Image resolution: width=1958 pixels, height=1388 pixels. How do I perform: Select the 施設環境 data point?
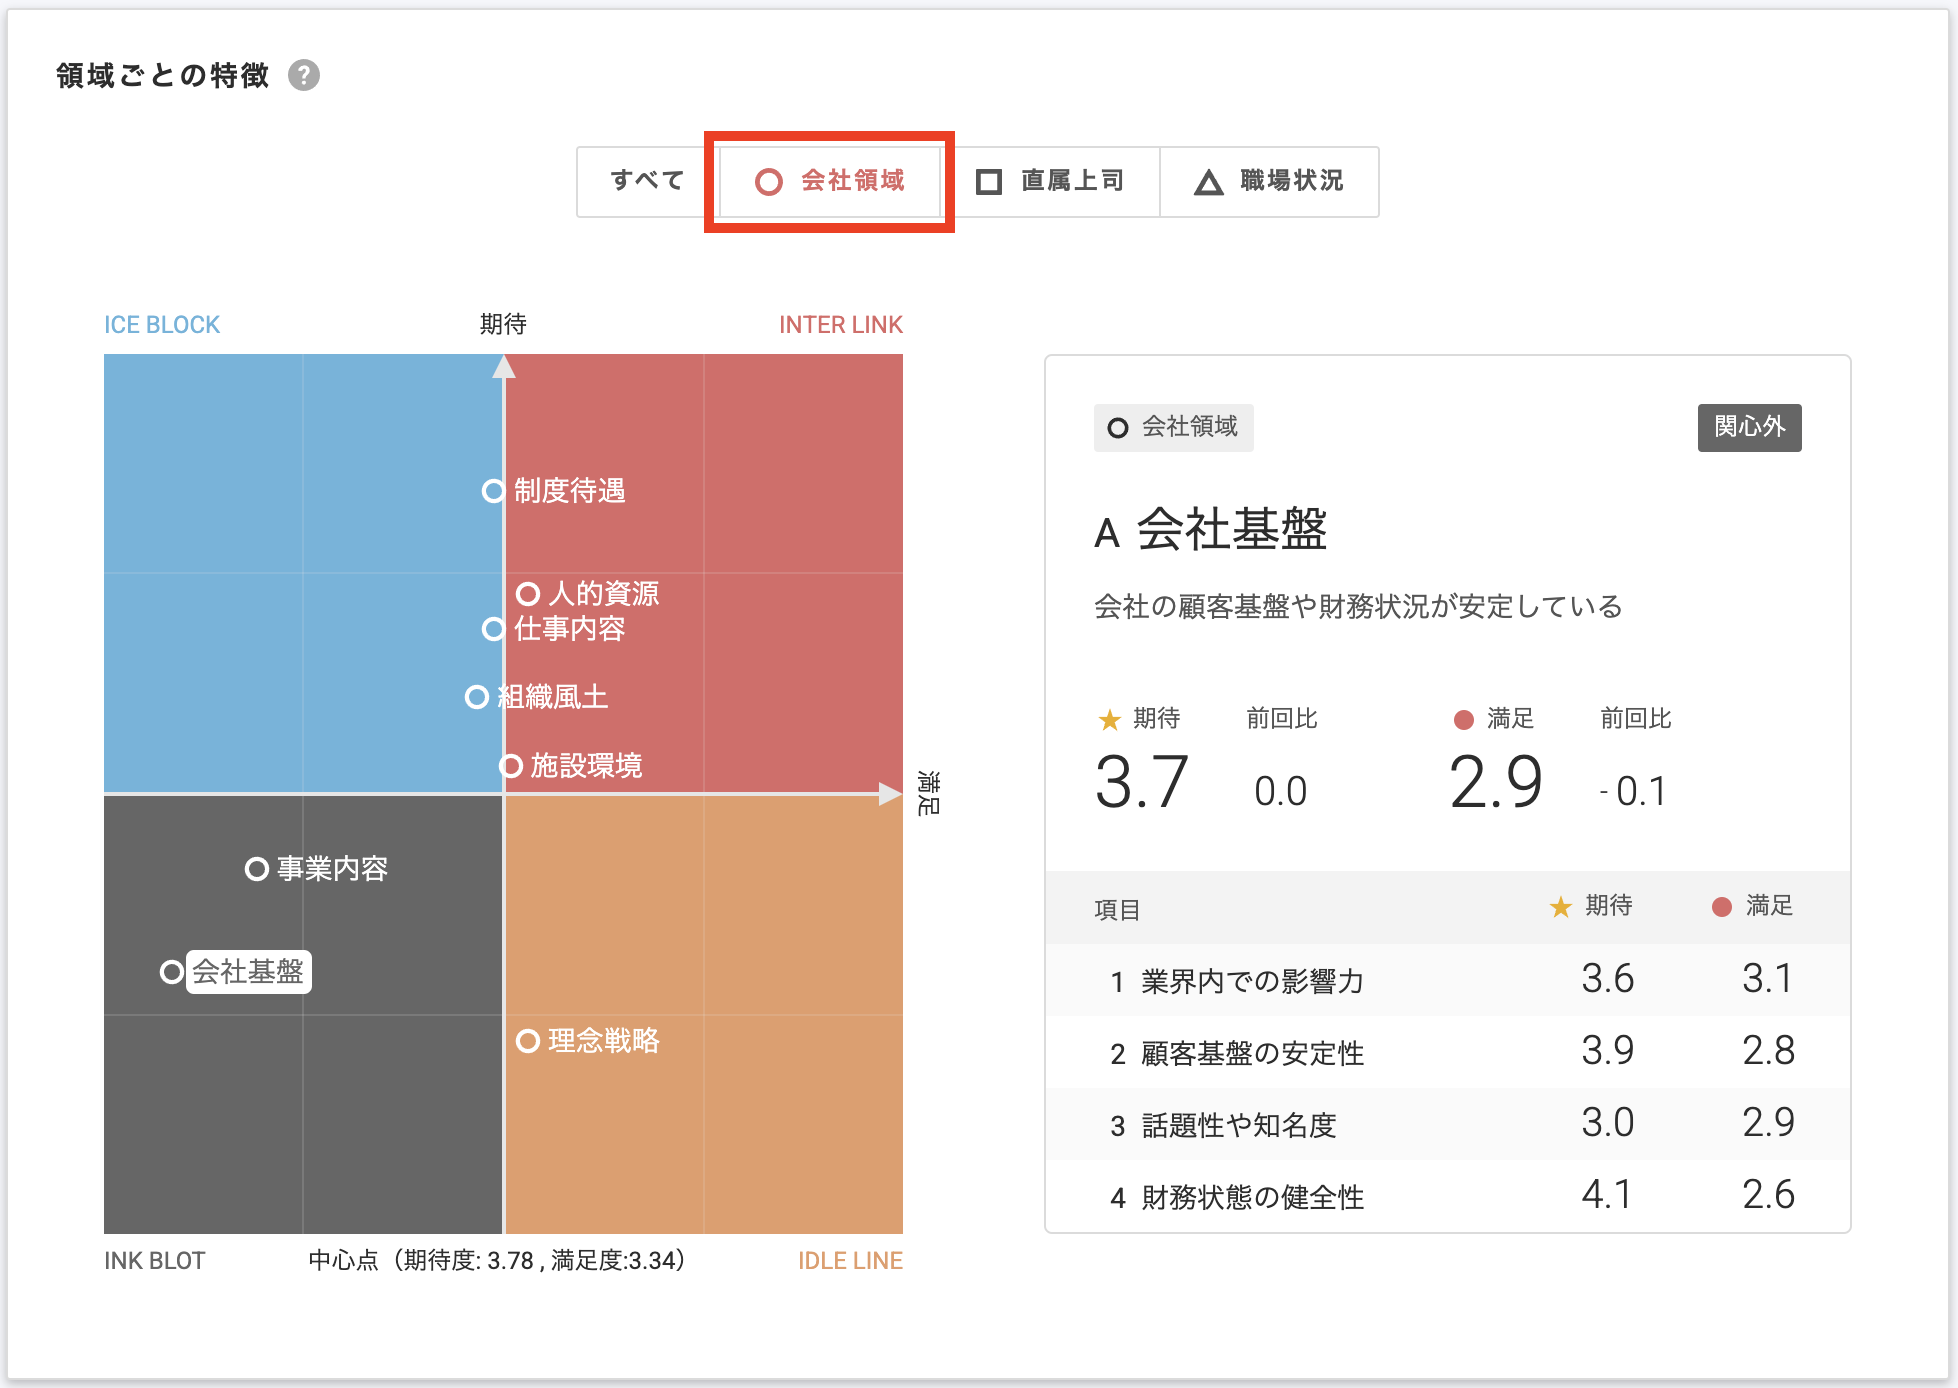[x=511, y=766]
